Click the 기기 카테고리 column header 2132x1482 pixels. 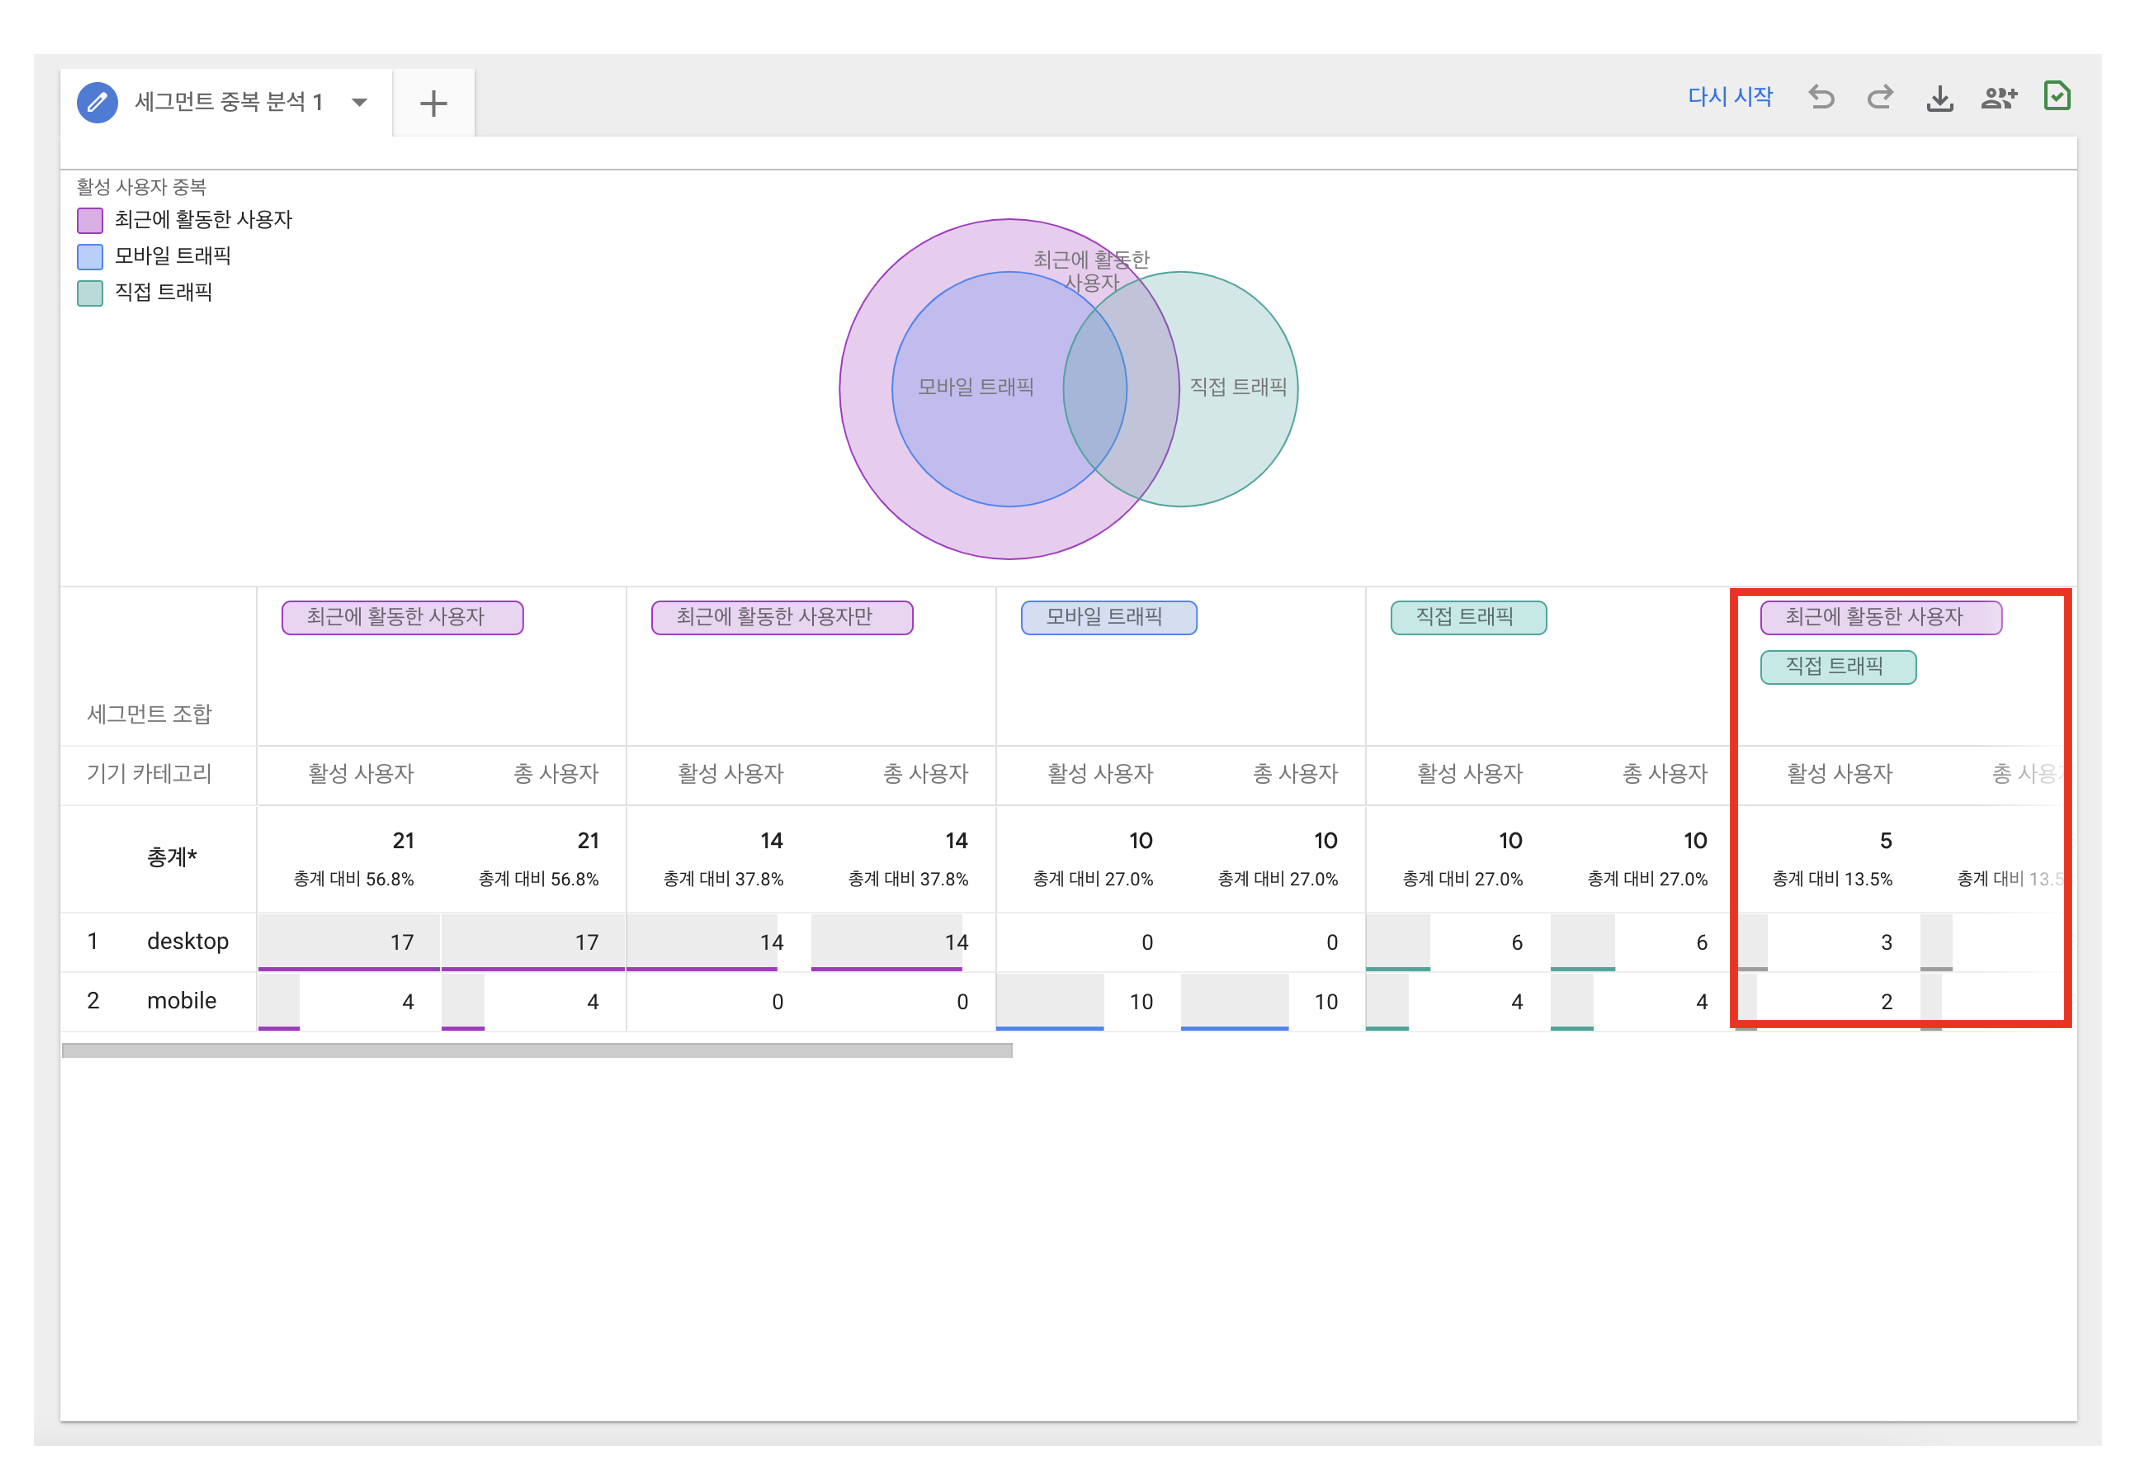149,773
